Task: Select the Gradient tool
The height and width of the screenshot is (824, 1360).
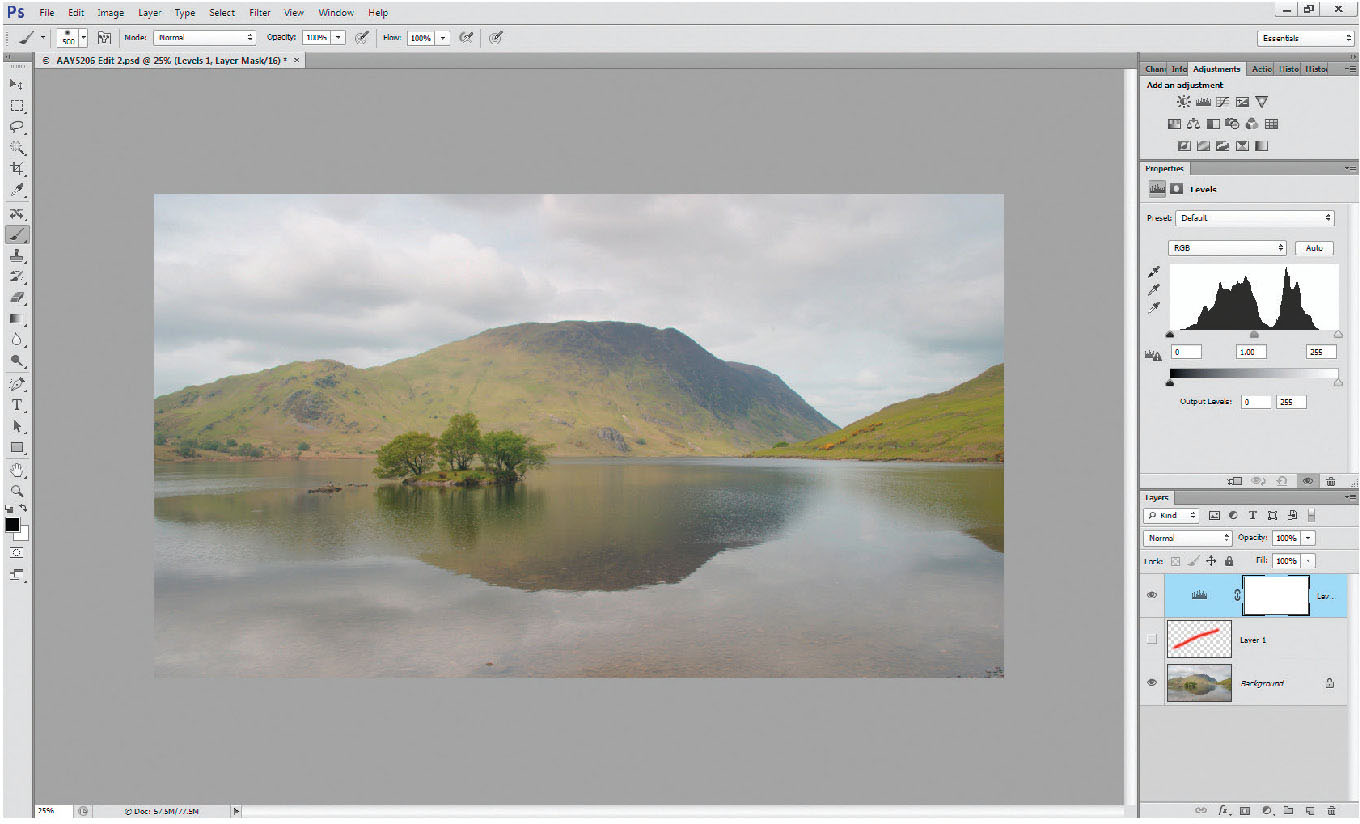Action: pyautogui.click(x=17, y=319)
